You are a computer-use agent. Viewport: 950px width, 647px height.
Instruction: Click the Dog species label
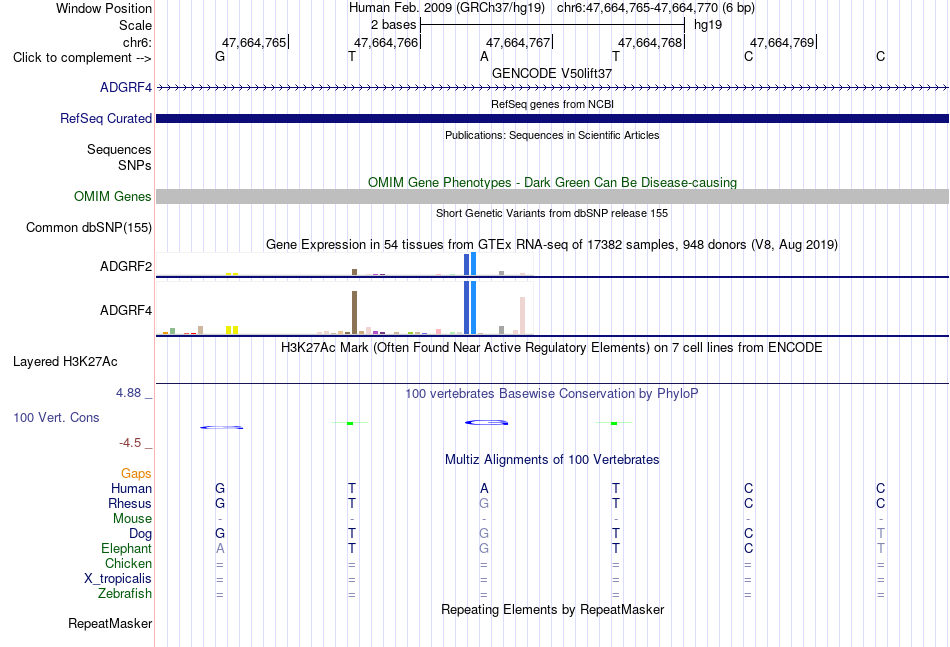(141, 534)
